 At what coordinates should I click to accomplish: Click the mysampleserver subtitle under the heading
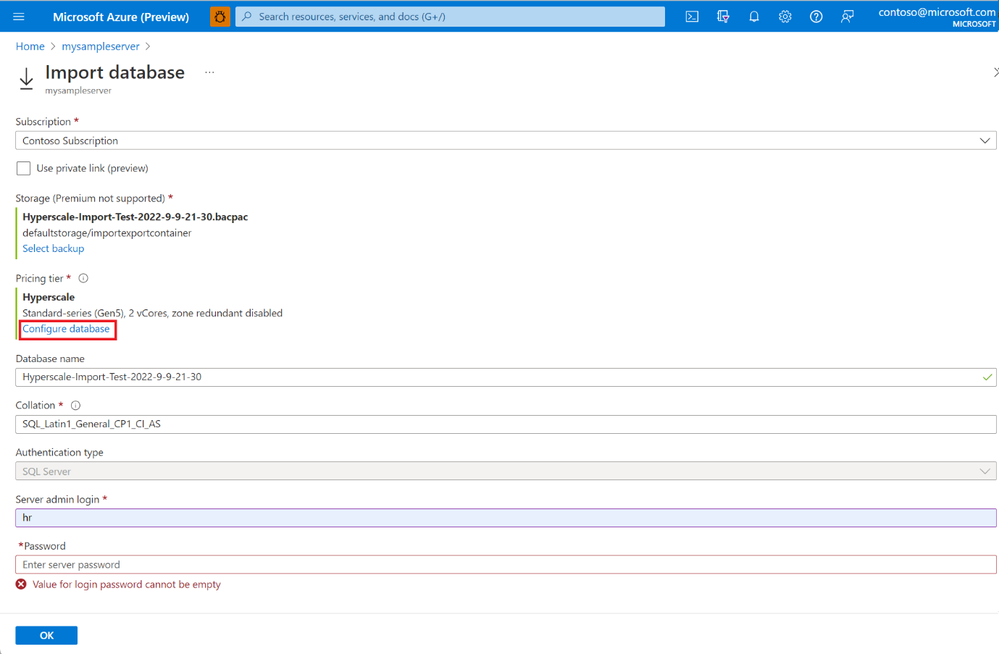click(78, 91)
